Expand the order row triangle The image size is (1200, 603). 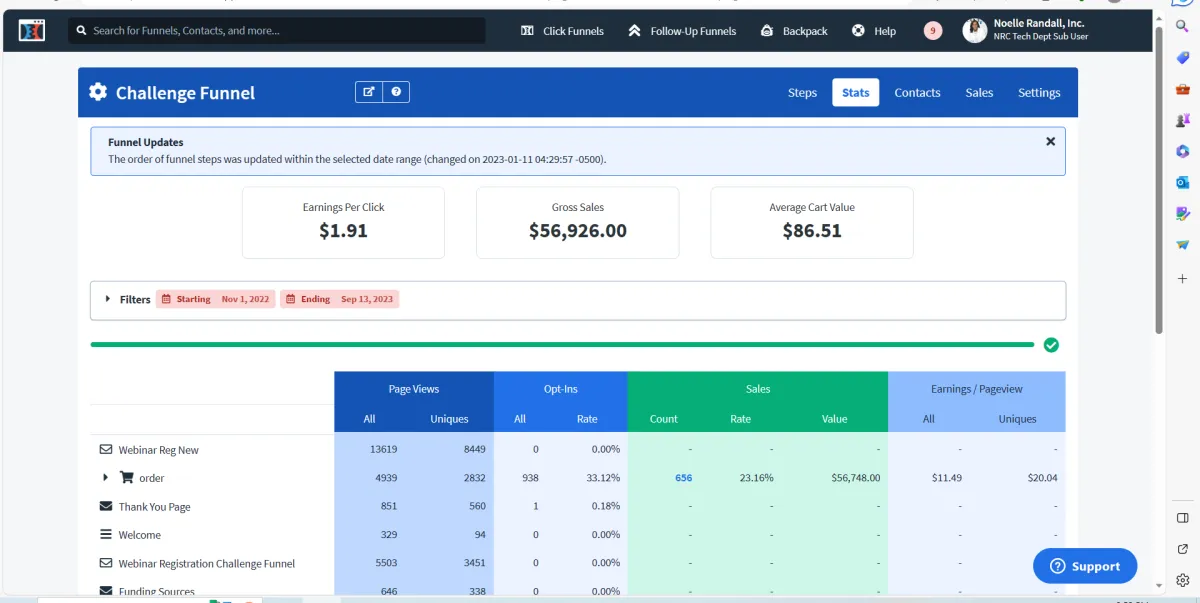tap(106, 478)
